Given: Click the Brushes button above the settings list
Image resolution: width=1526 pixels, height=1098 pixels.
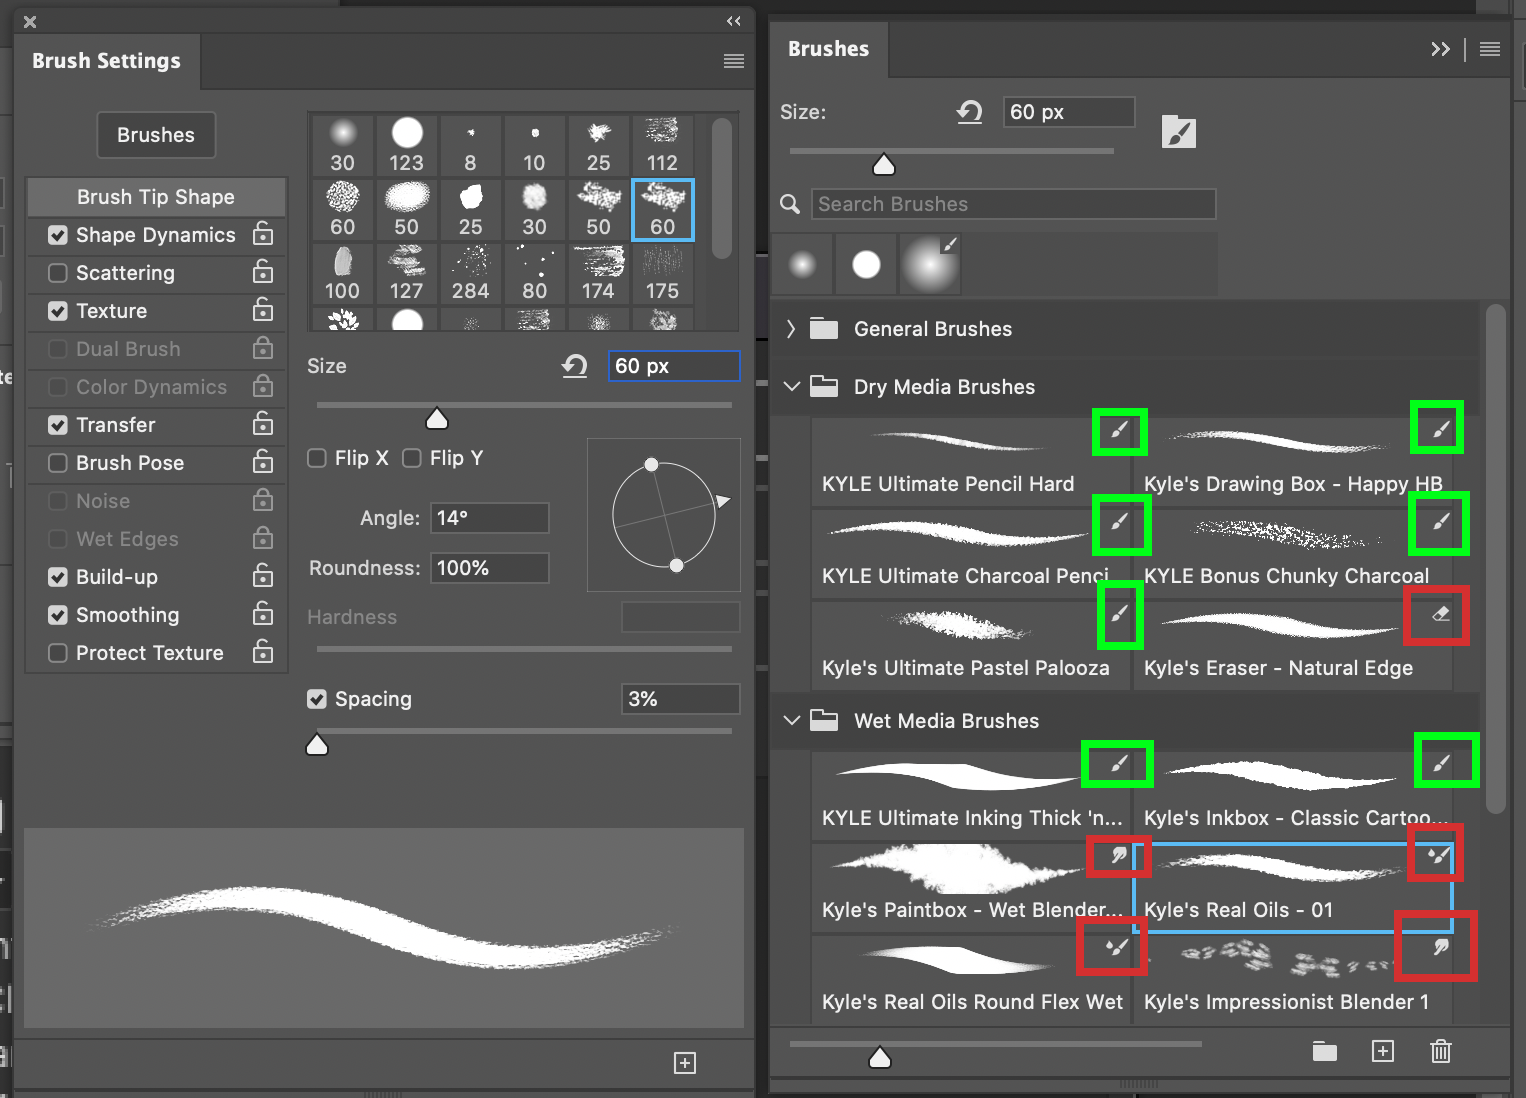Looking at the screenshot, I should coord(155,134).
